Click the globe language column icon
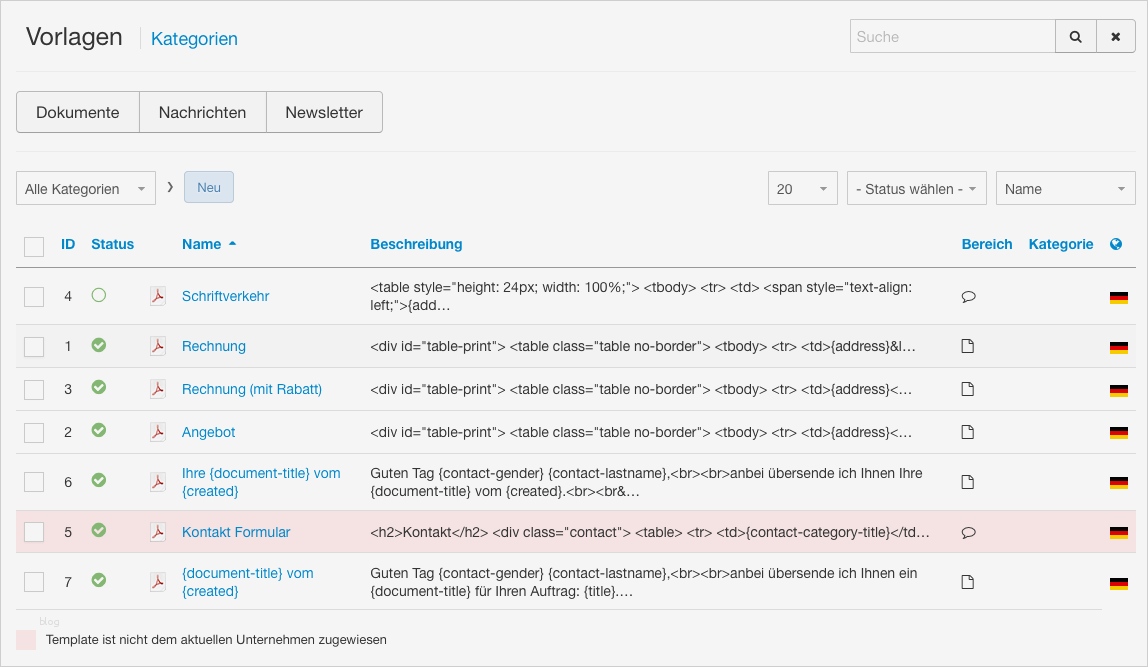The width and height of the screenshot is (1148, 667). tap(1116, 244)
